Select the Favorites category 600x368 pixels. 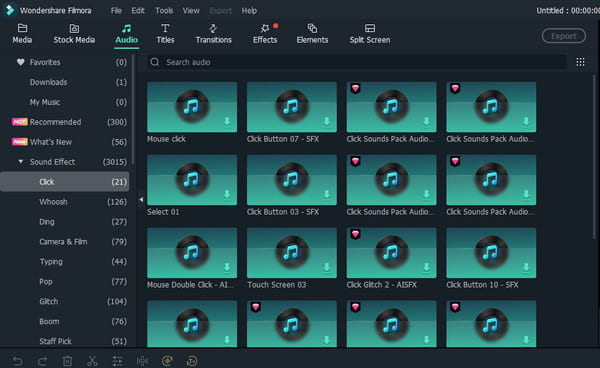click(66, 62)
